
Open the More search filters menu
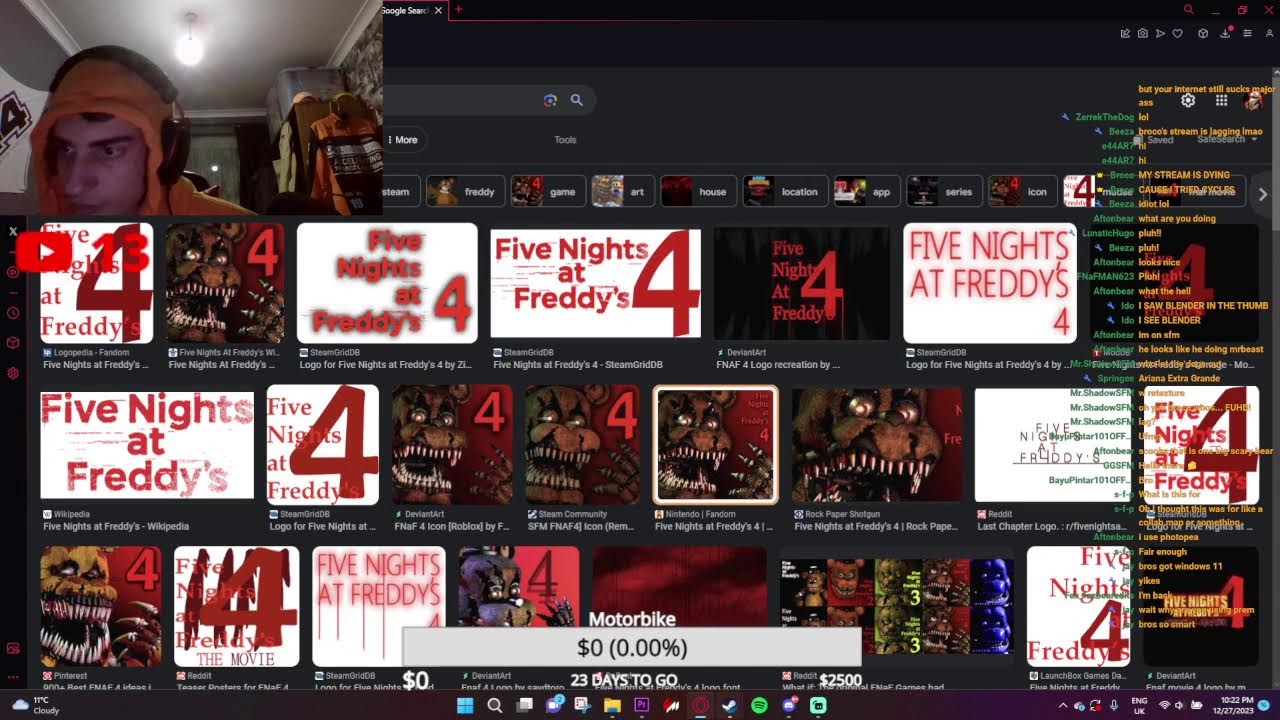pyautogui.click(x=403, y=140)
